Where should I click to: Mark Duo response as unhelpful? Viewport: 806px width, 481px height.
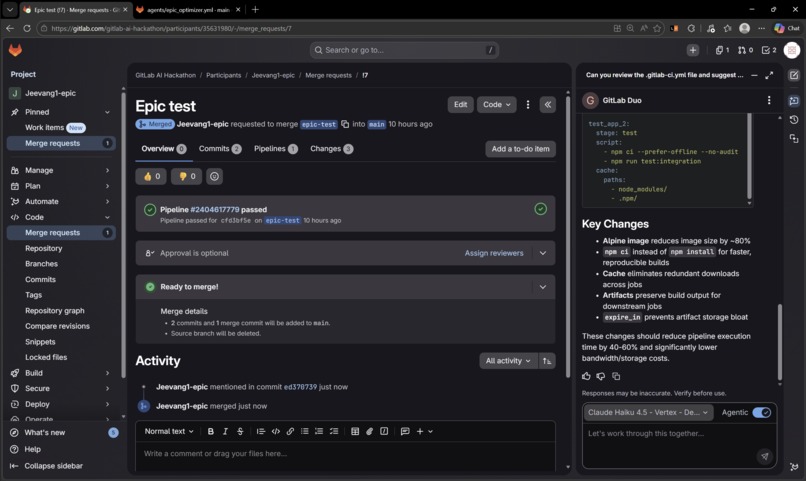pos(600,376)
